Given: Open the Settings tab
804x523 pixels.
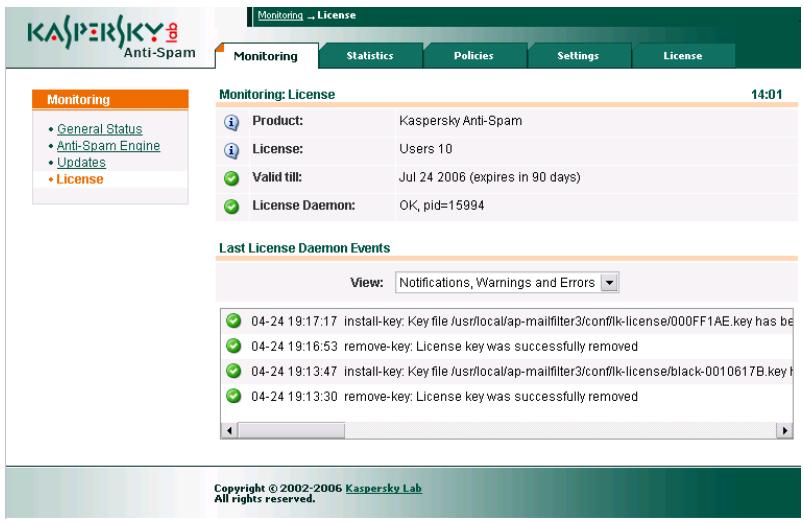Looking at the screenshot, I should [x=578, y=56].
